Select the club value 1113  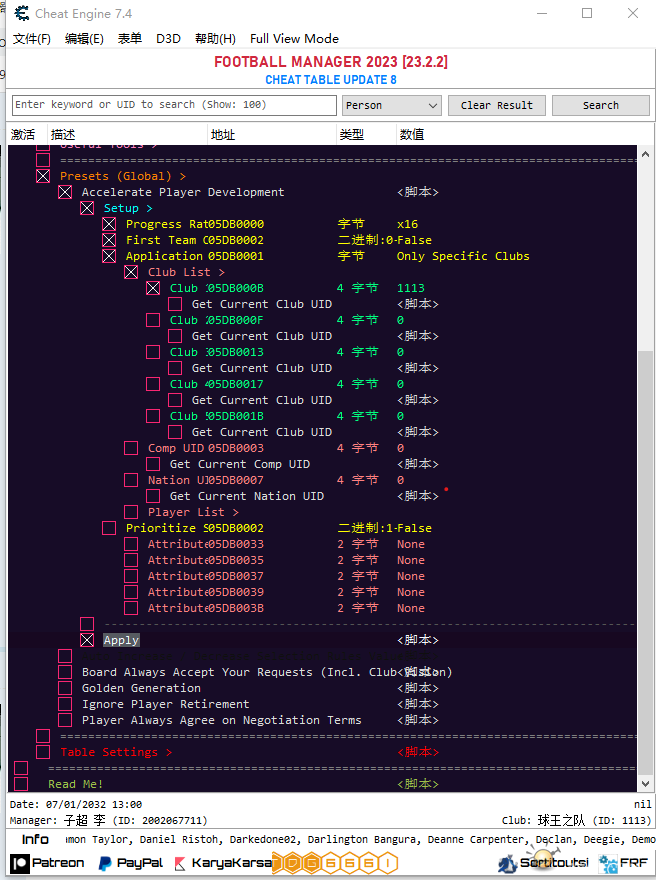coord(411,288)
